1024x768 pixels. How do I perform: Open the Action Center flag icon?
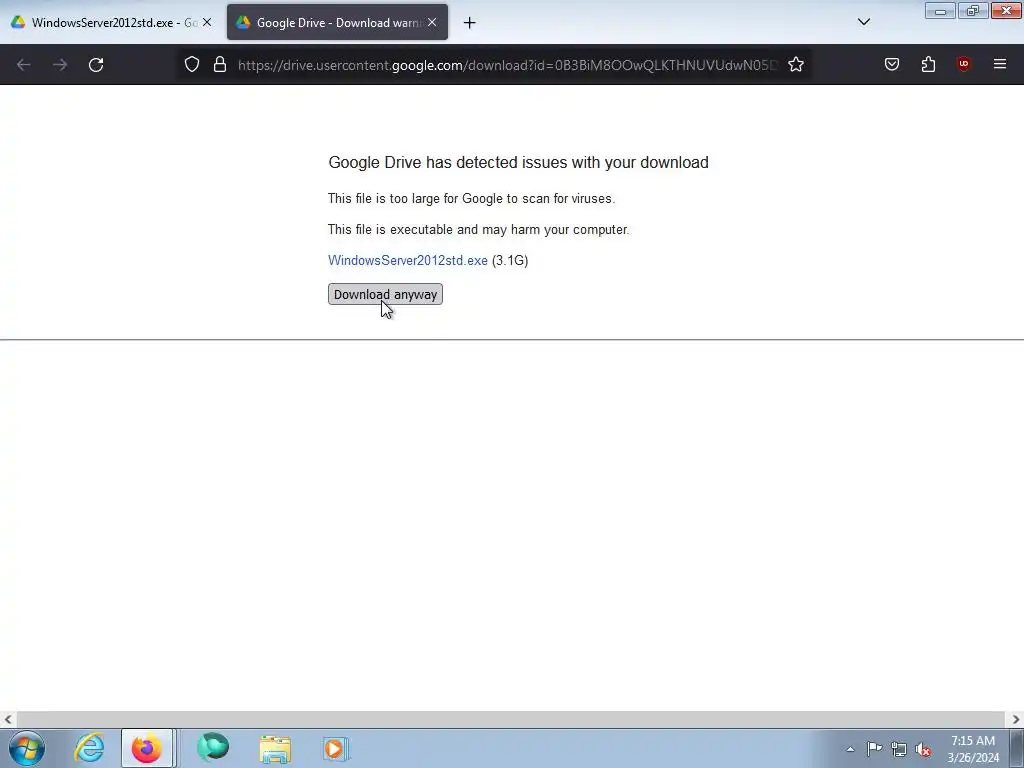click(874, 749)
